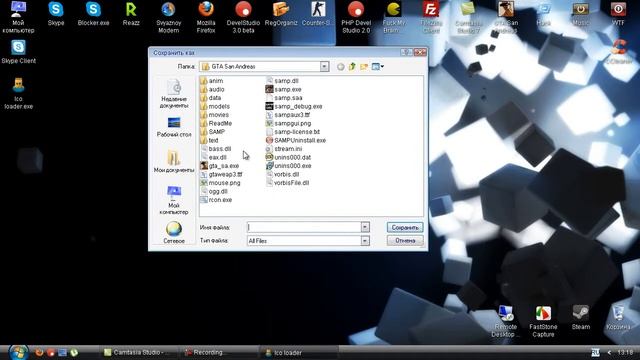
Task: Click the Отмена button
Action: pyautogui.click(x=405, y=241)
